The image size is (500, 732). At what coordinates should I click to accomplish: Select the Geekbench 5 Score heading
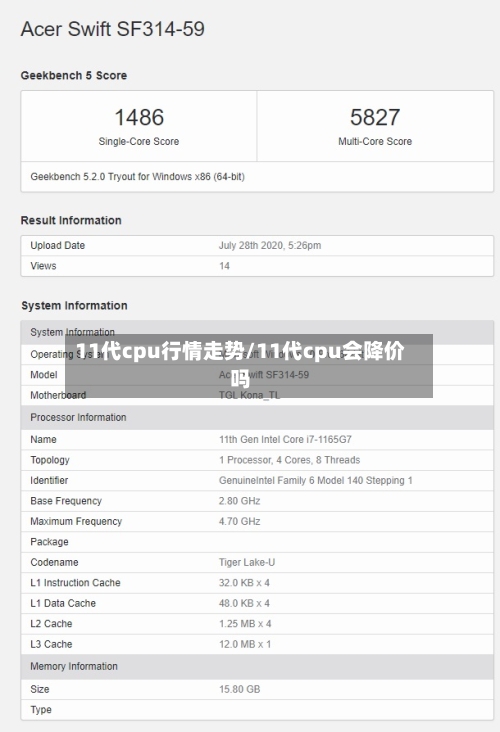coord(74,75)
